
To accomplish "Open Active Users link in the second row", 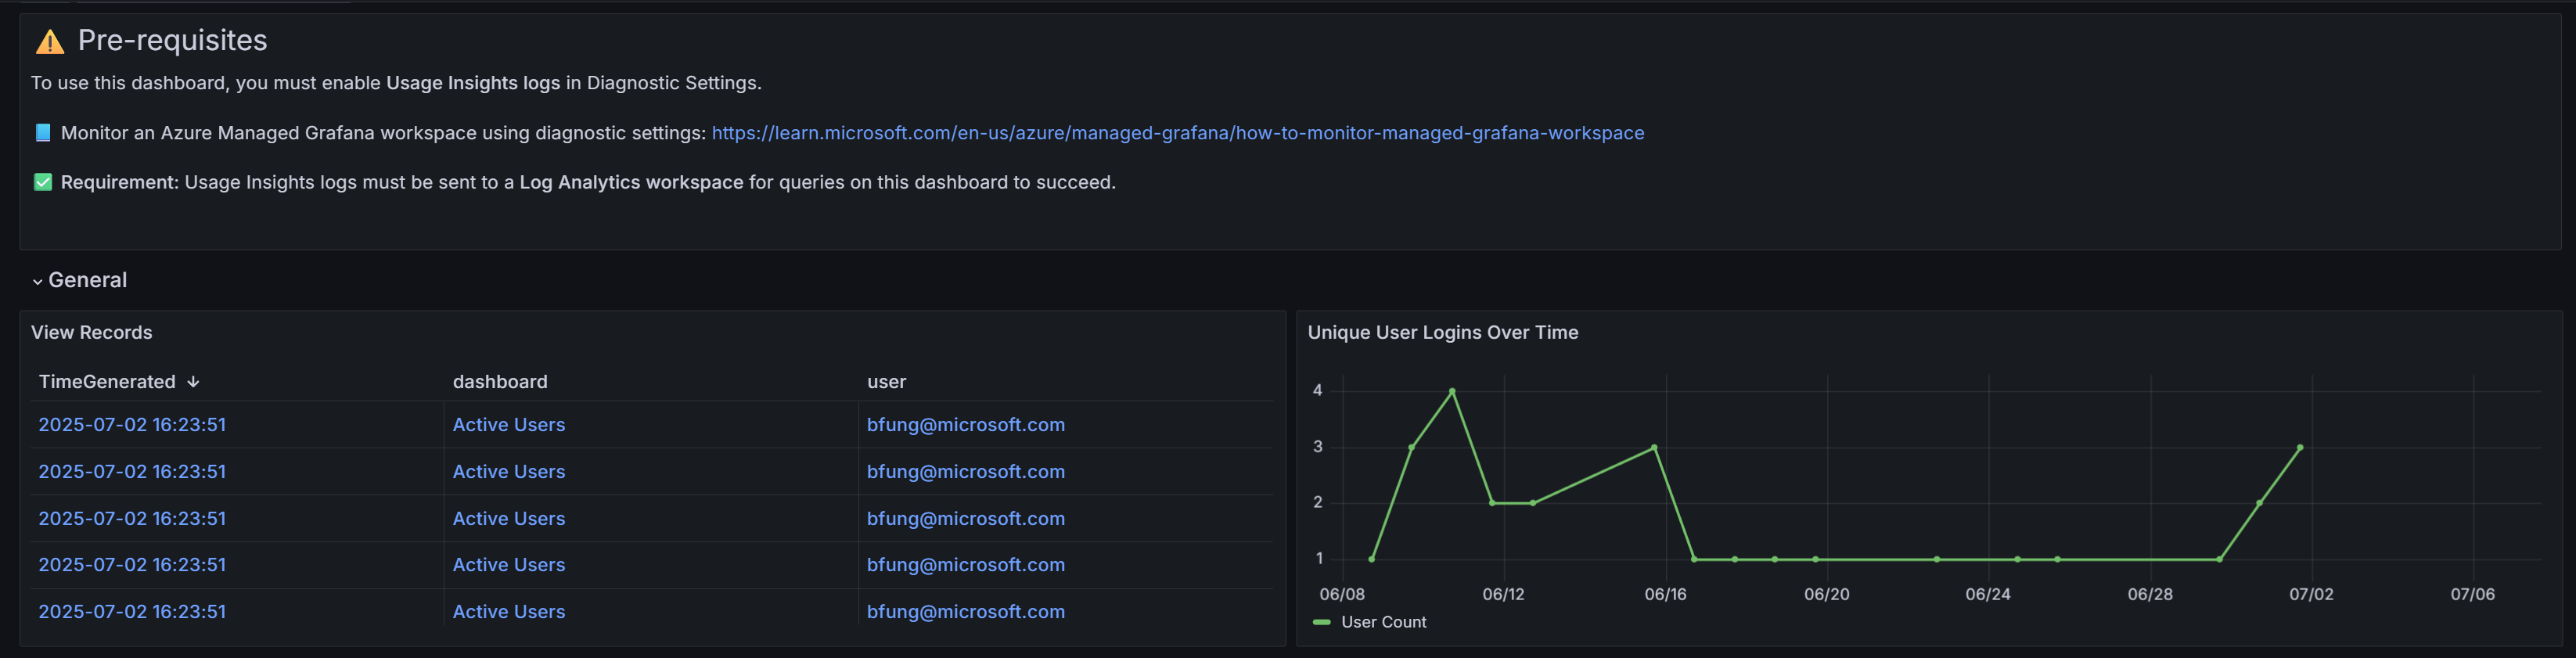I will coord(508,472).
